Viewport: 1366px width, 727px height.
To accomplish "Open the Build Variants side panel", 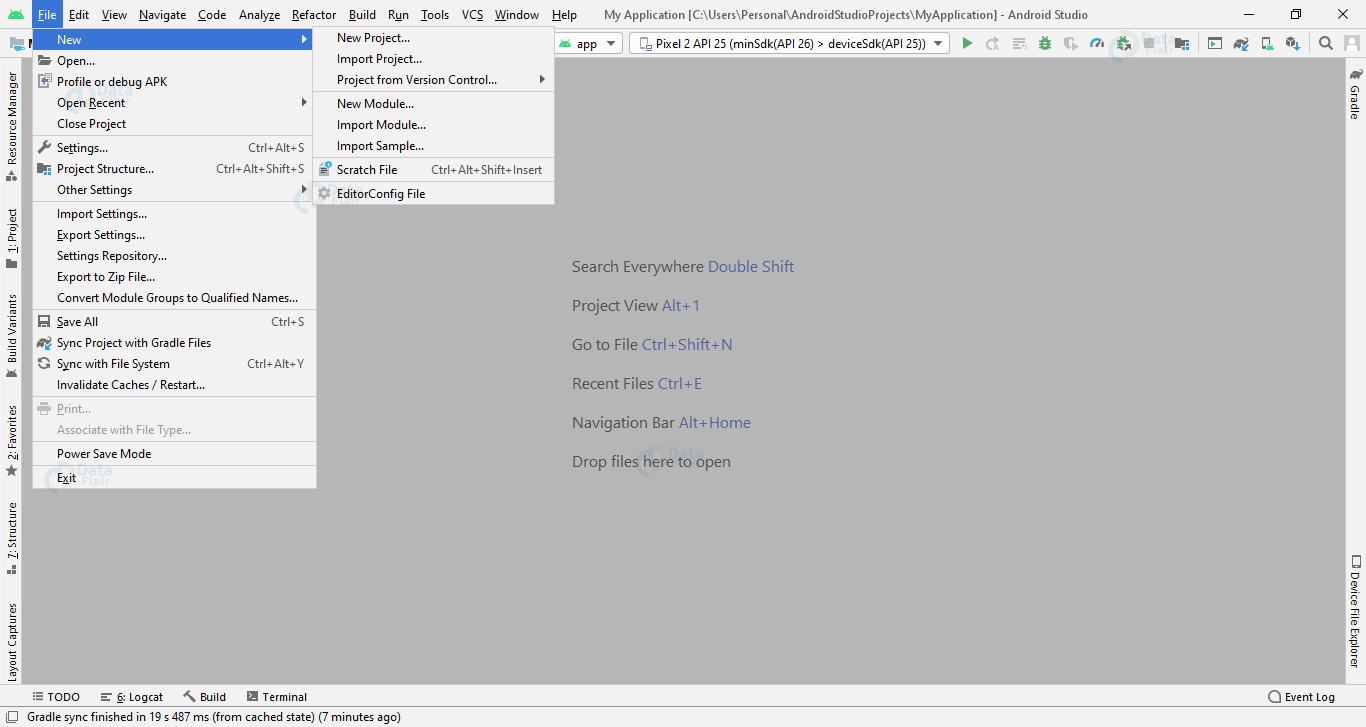I will pyautogui.click(x=12, y=336).
